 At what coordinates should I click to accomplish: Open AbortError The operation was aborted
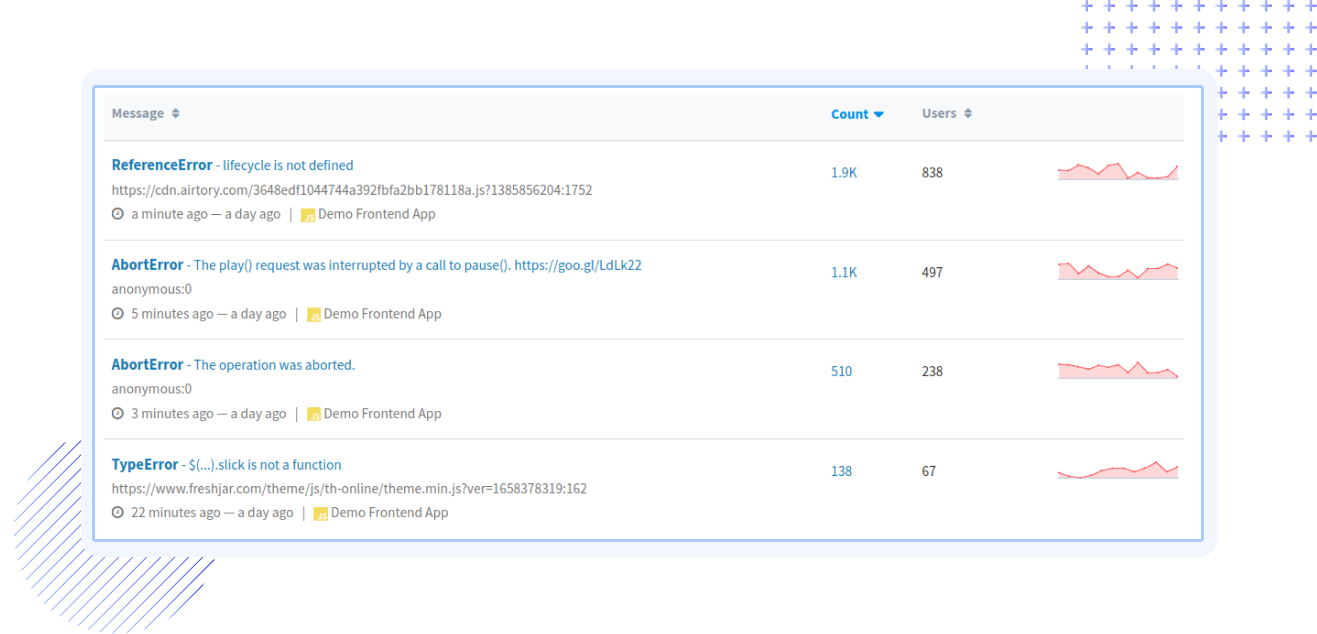[233, 365]
